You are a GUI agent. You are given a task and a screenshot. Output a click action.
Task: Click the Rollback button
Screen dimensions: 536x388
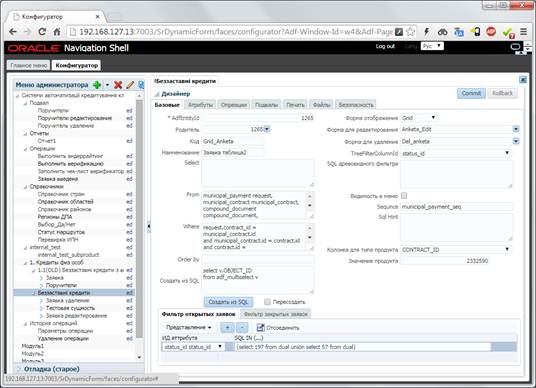point(502,93)
